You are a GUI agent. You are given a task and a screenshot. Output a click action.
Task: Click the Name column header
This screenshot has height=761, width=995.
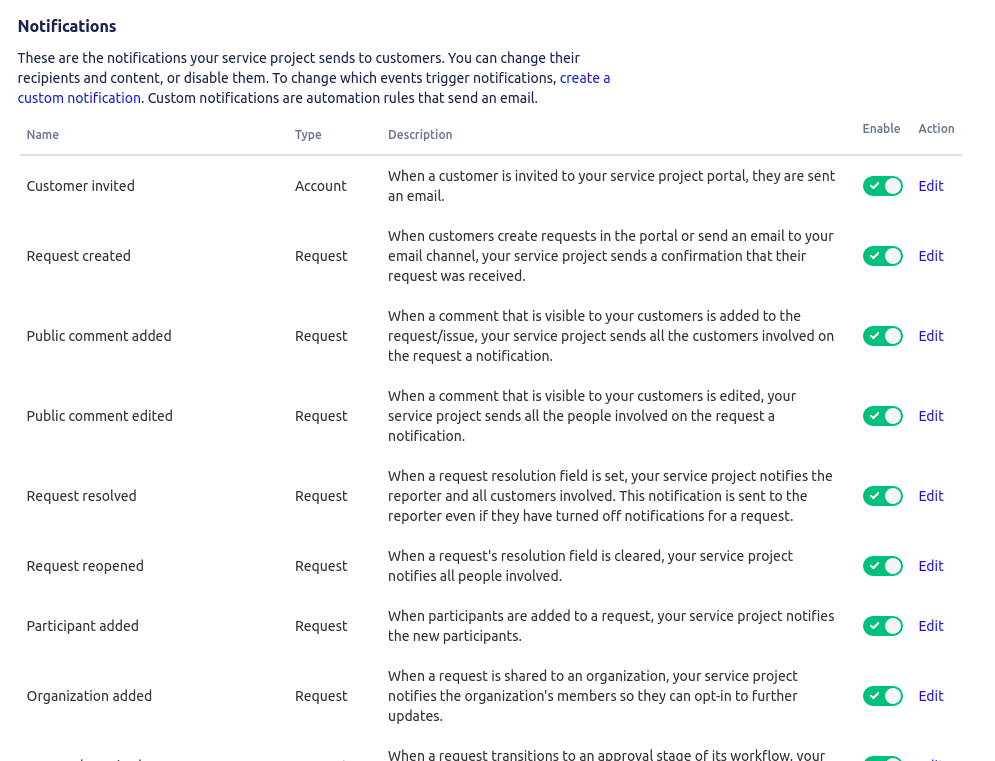[43, 135]
